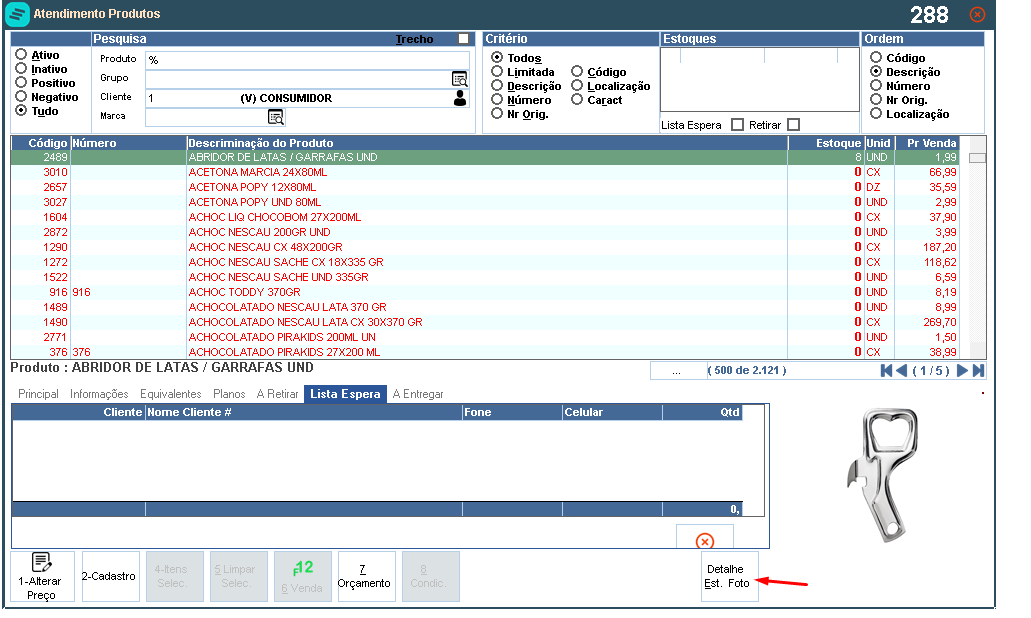The image size is (1031, 618).
Task: Close window with red circle X
Action: pos(978,14)
